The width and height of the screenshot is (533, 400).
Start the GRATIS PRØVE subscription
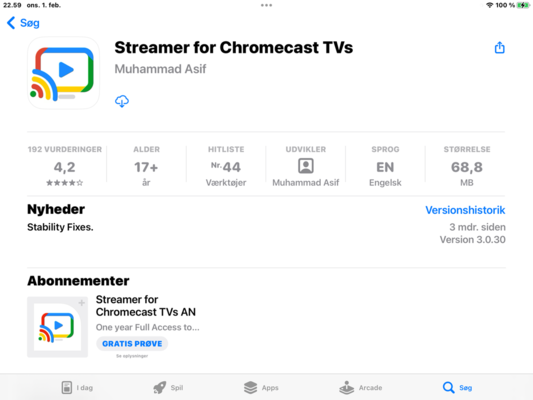[x=132, y=344]
